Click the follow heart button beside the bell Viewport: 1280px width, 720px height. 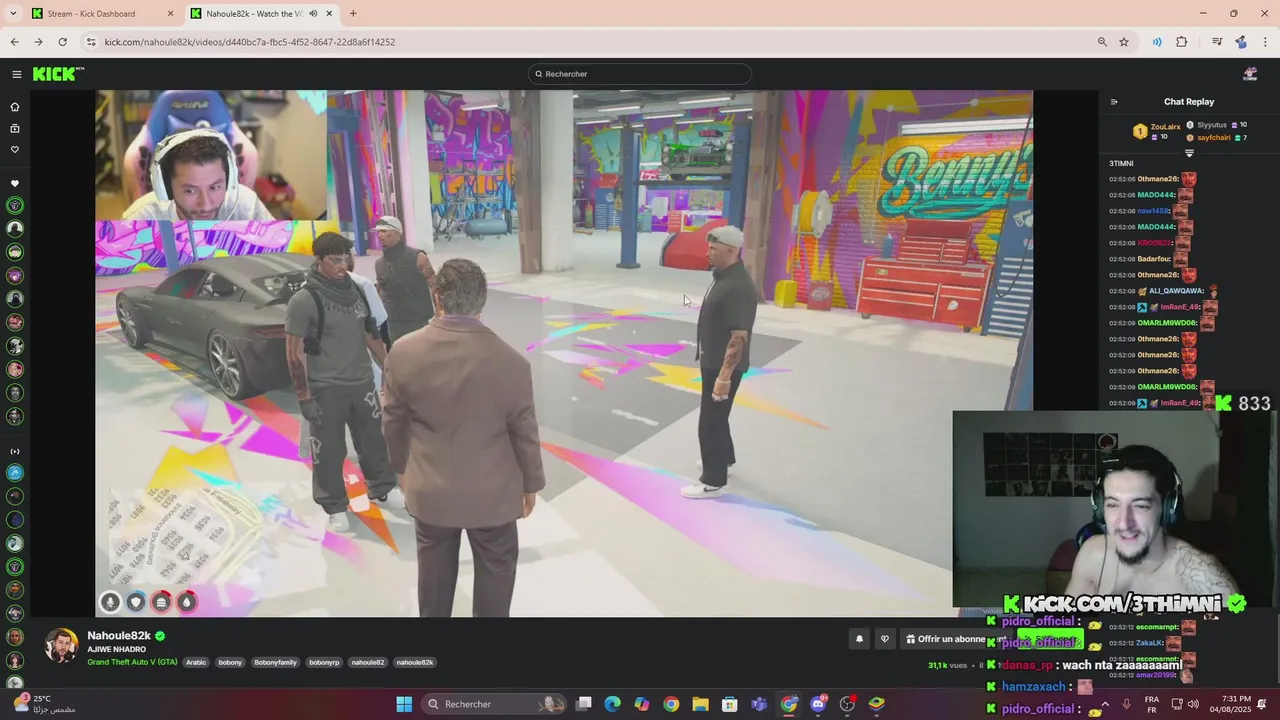884,639
